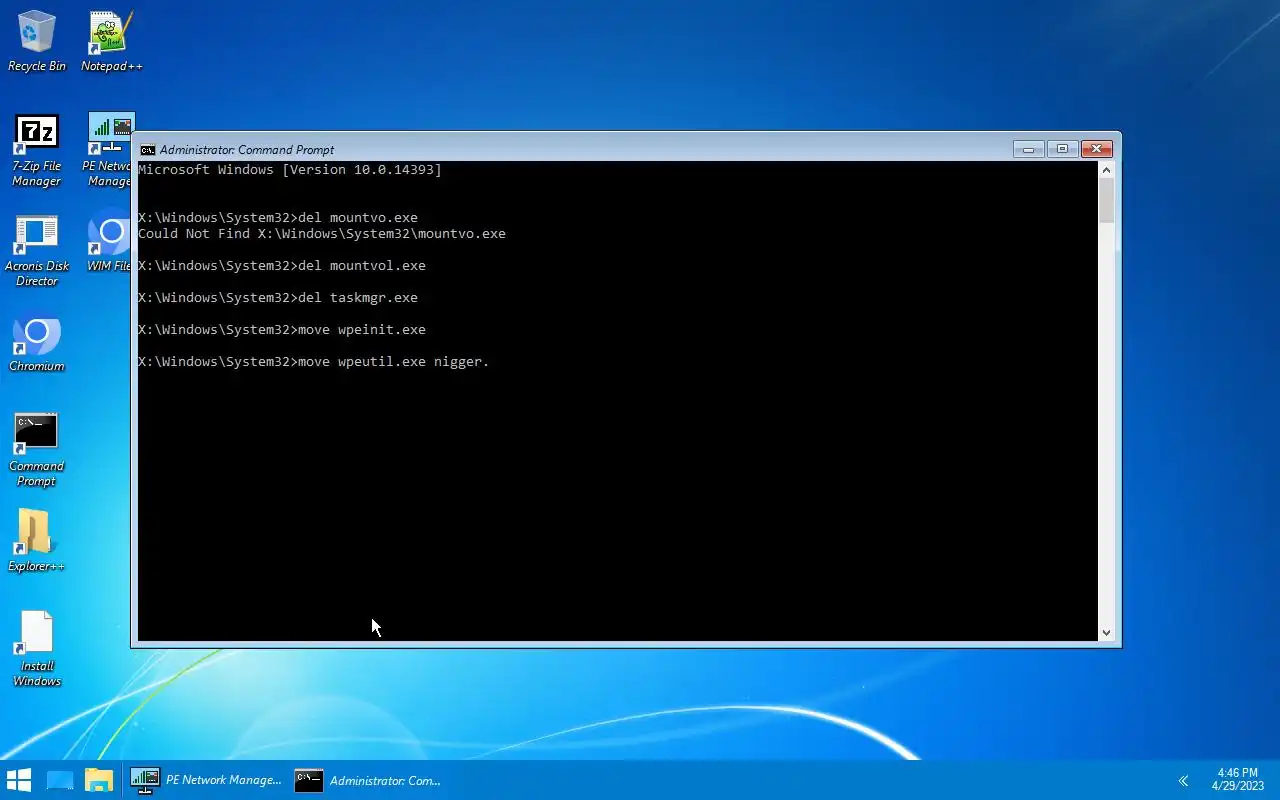
Task: Click the console vertical scrollbar thumb
Action: (x=1106, y=201)
